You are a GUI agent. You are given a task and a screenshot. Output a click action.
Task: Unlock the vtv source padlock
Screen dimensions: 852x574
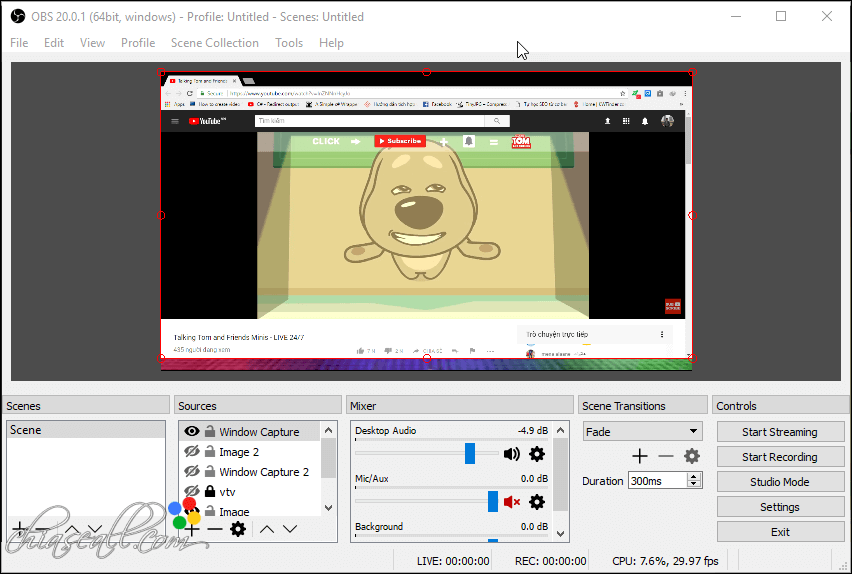[x=210, y=491]
